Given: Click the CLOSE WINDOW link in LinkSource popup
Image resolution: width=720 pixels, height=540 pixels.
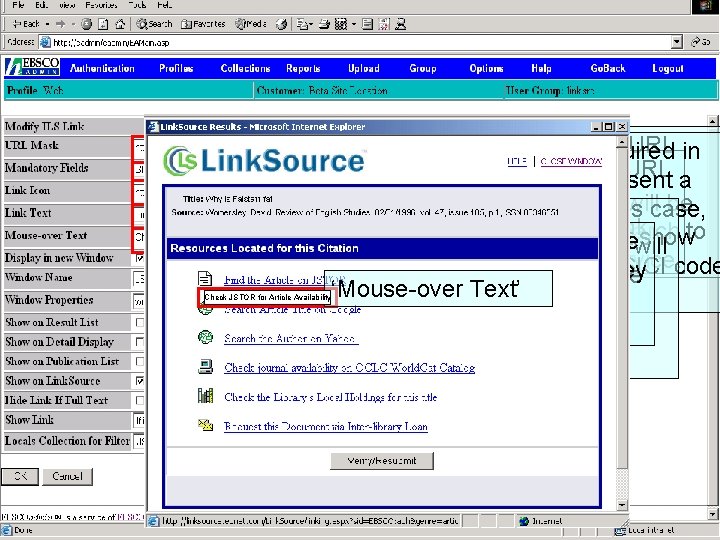Looking at the screenshot, I should tap(571, 161).
